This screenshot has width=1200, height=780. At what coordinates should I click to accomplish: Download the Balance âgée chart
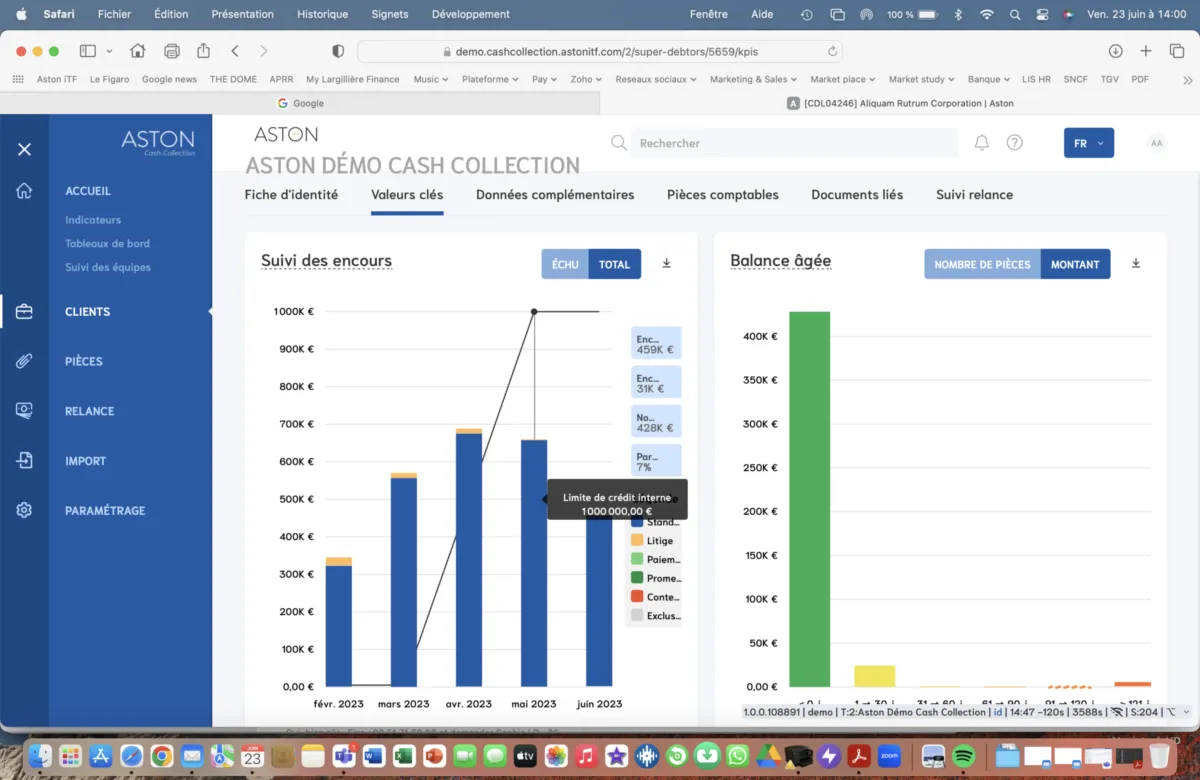(x=1136, y=264)
